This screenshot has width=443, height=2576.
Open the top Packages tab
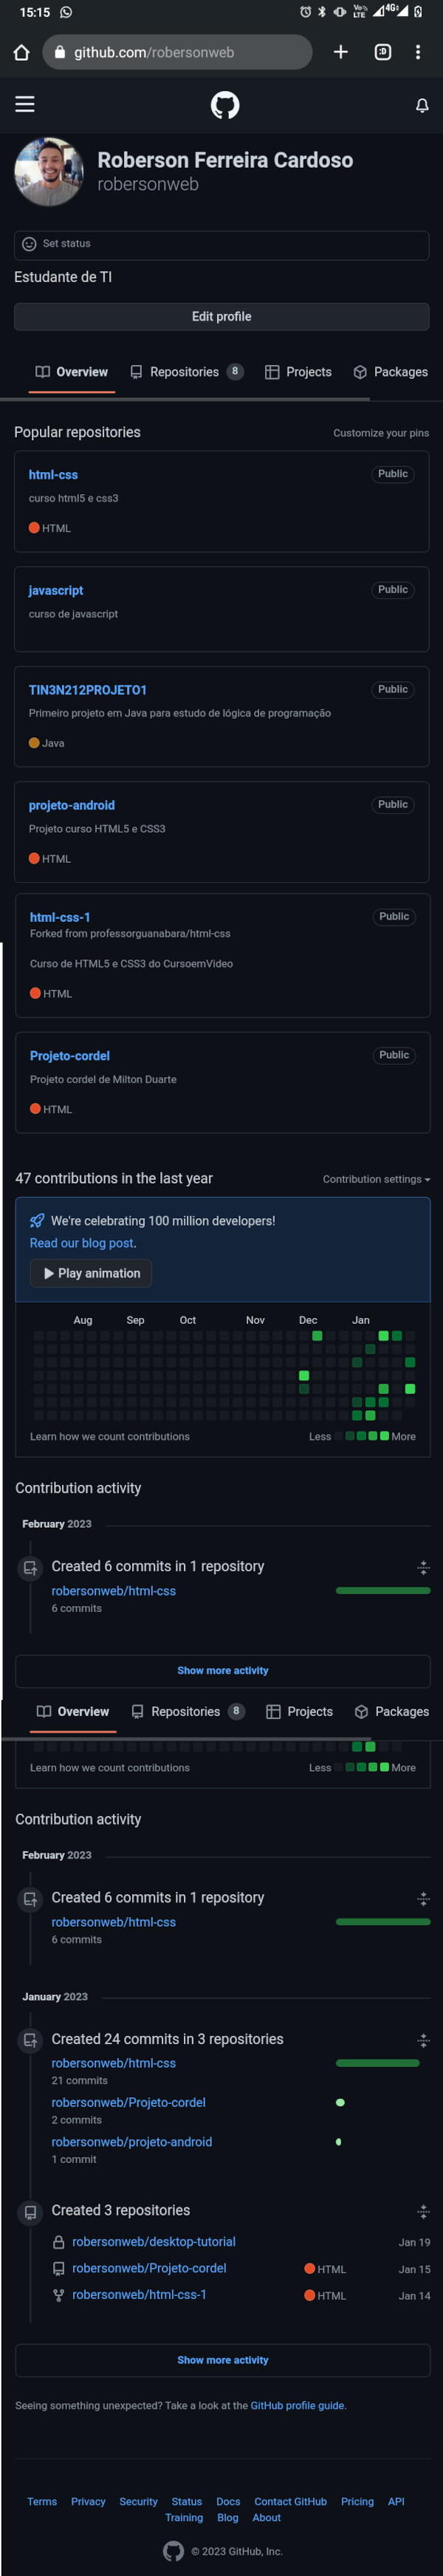pos(390,372)
